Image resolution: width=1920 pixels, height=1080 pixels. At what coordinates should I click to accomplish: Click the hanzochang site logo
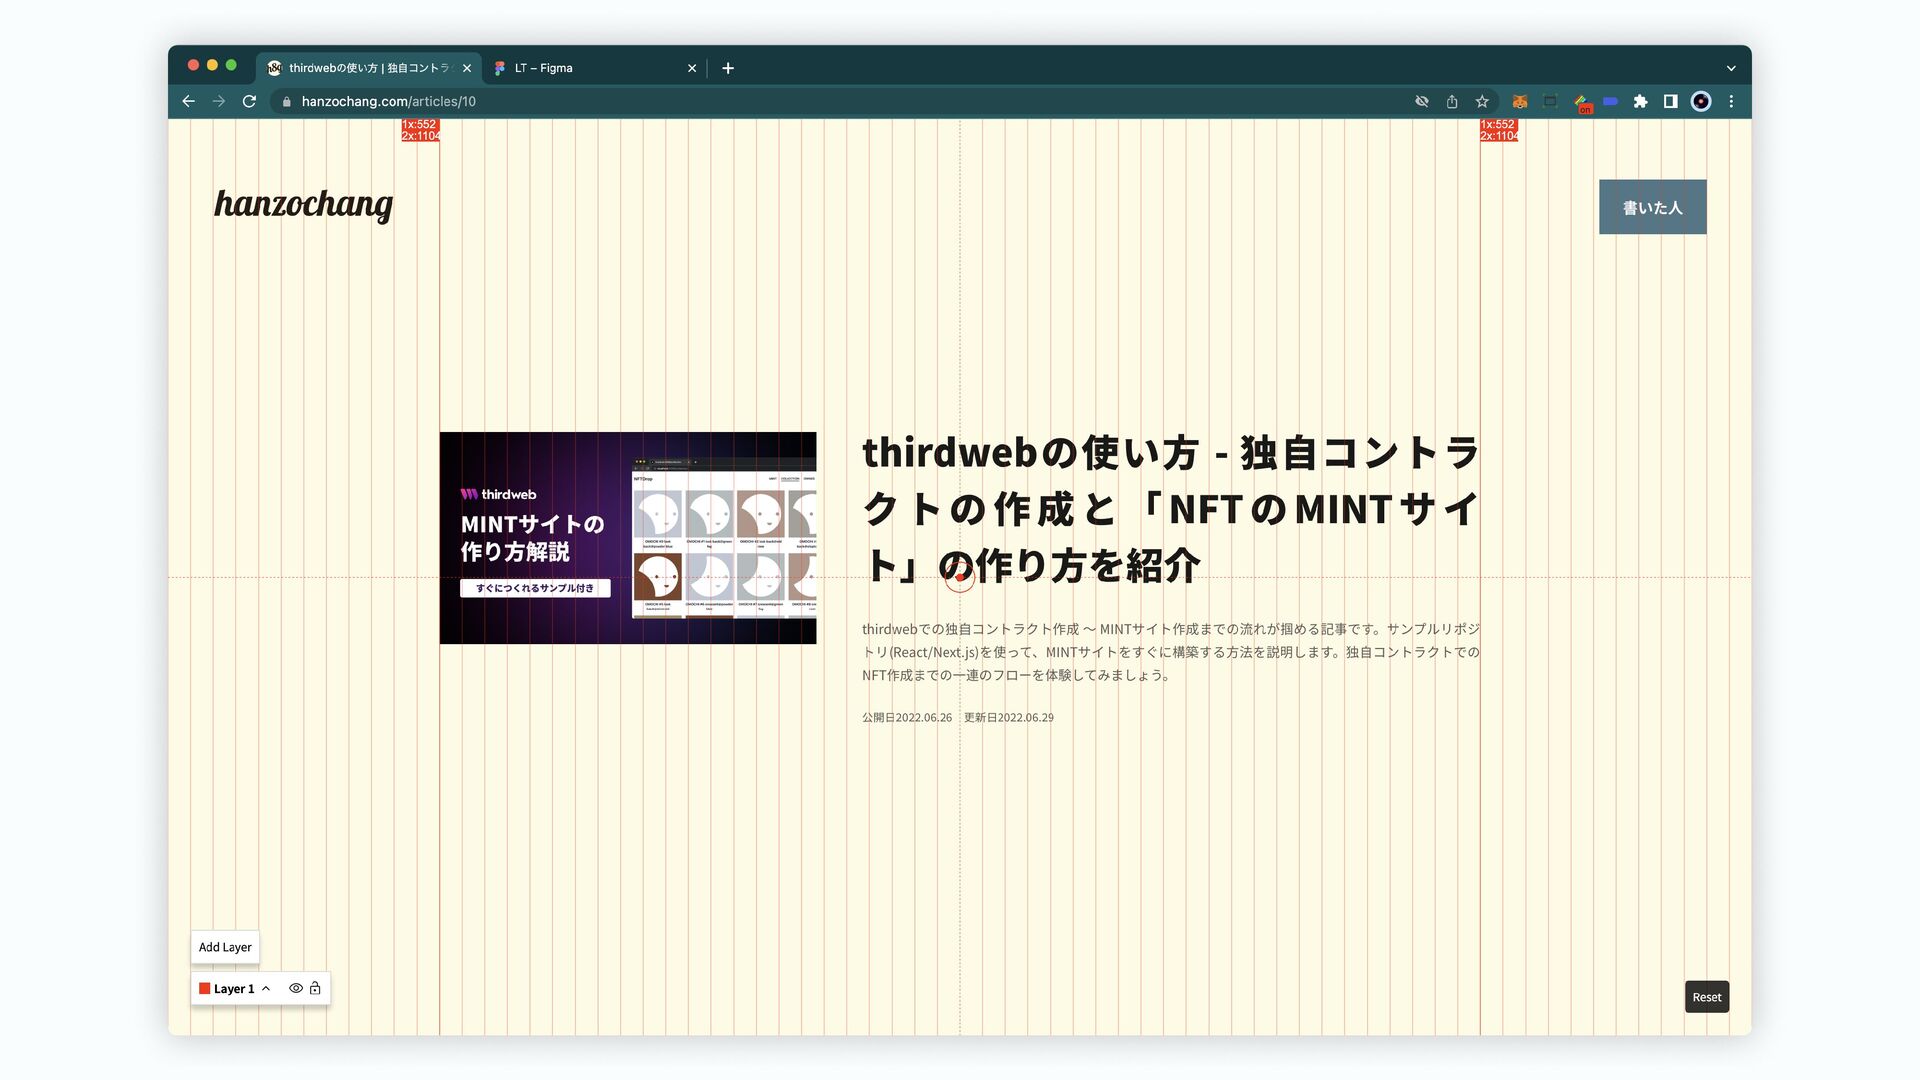304,204
